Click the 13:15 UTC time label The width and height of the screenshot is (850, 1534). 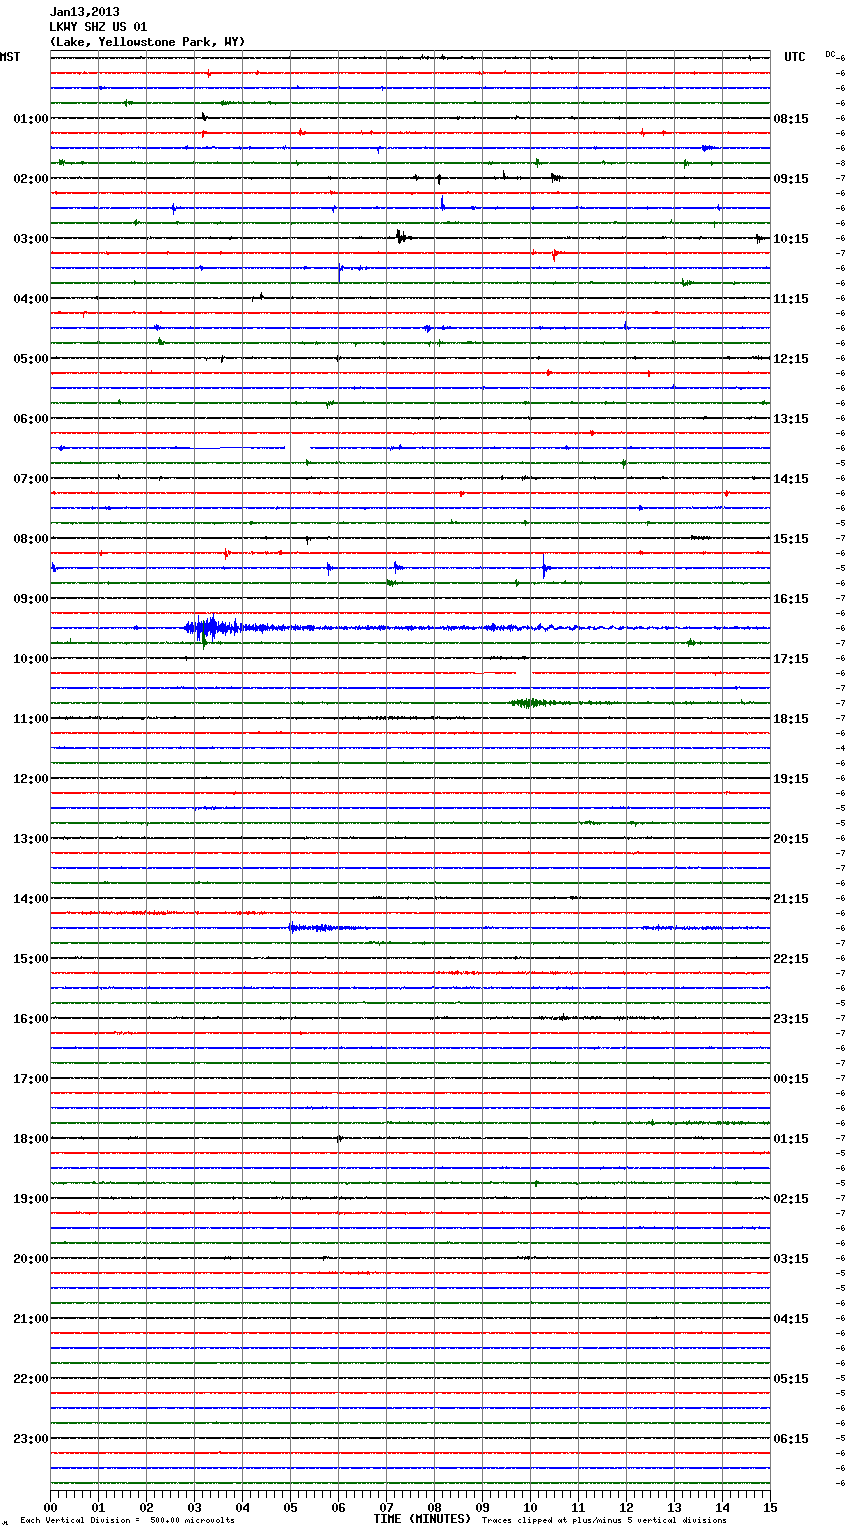pyautogui.click(x=791, y=419)
